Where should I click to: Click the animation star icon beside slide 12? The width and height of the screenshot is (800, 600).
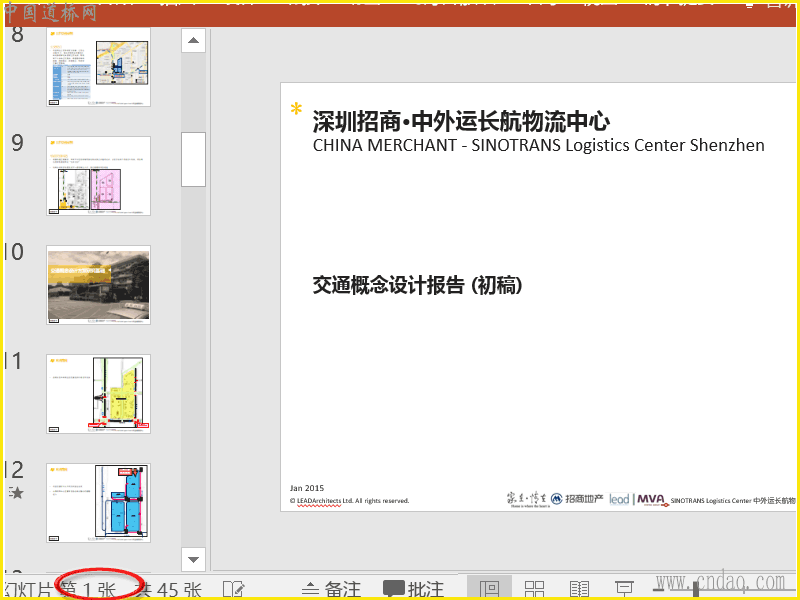[16, 493]
